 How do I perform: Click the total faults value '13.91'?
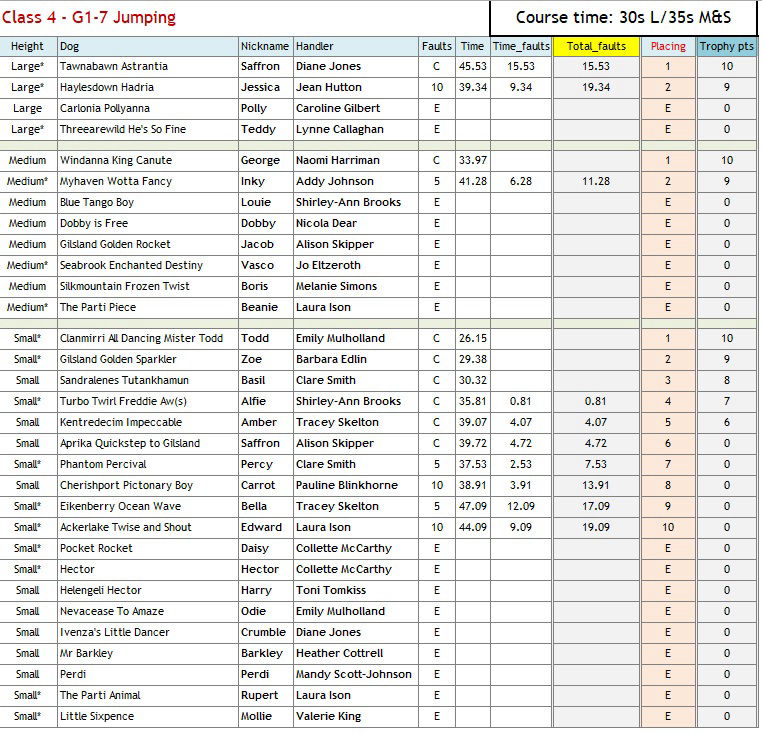click(x=596, y=485)
